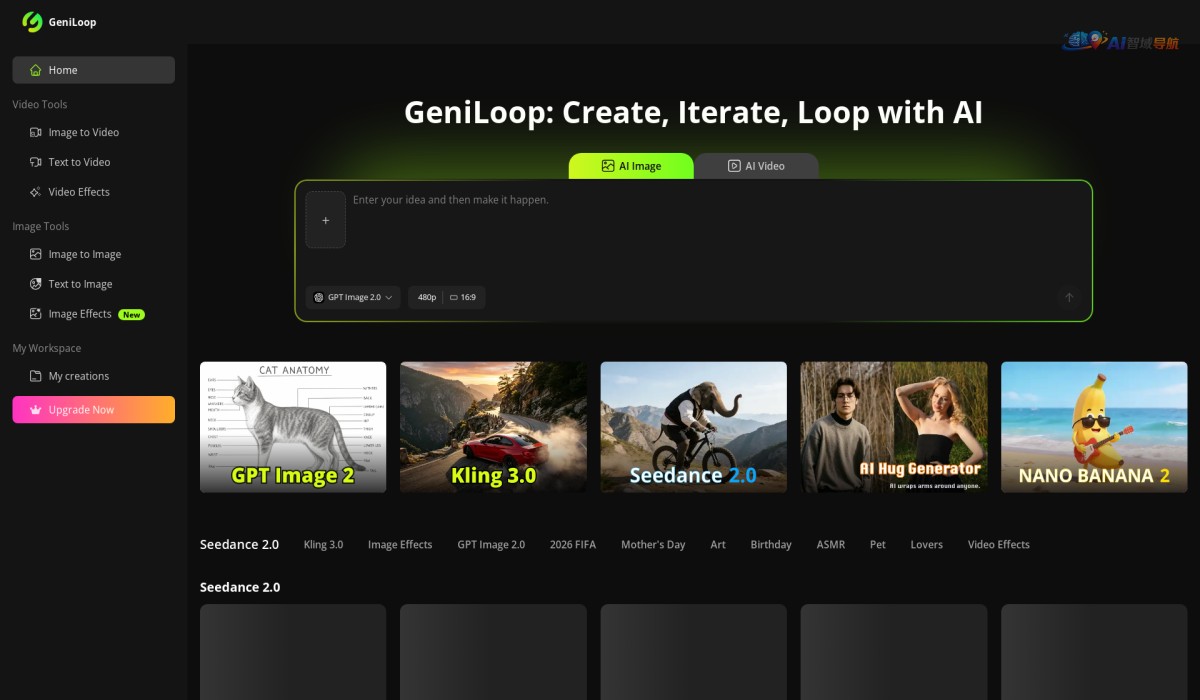This screenshot has width=1200, height=700.
Task: Click the Text to Image sidebar icon
Action: point(36,284)
